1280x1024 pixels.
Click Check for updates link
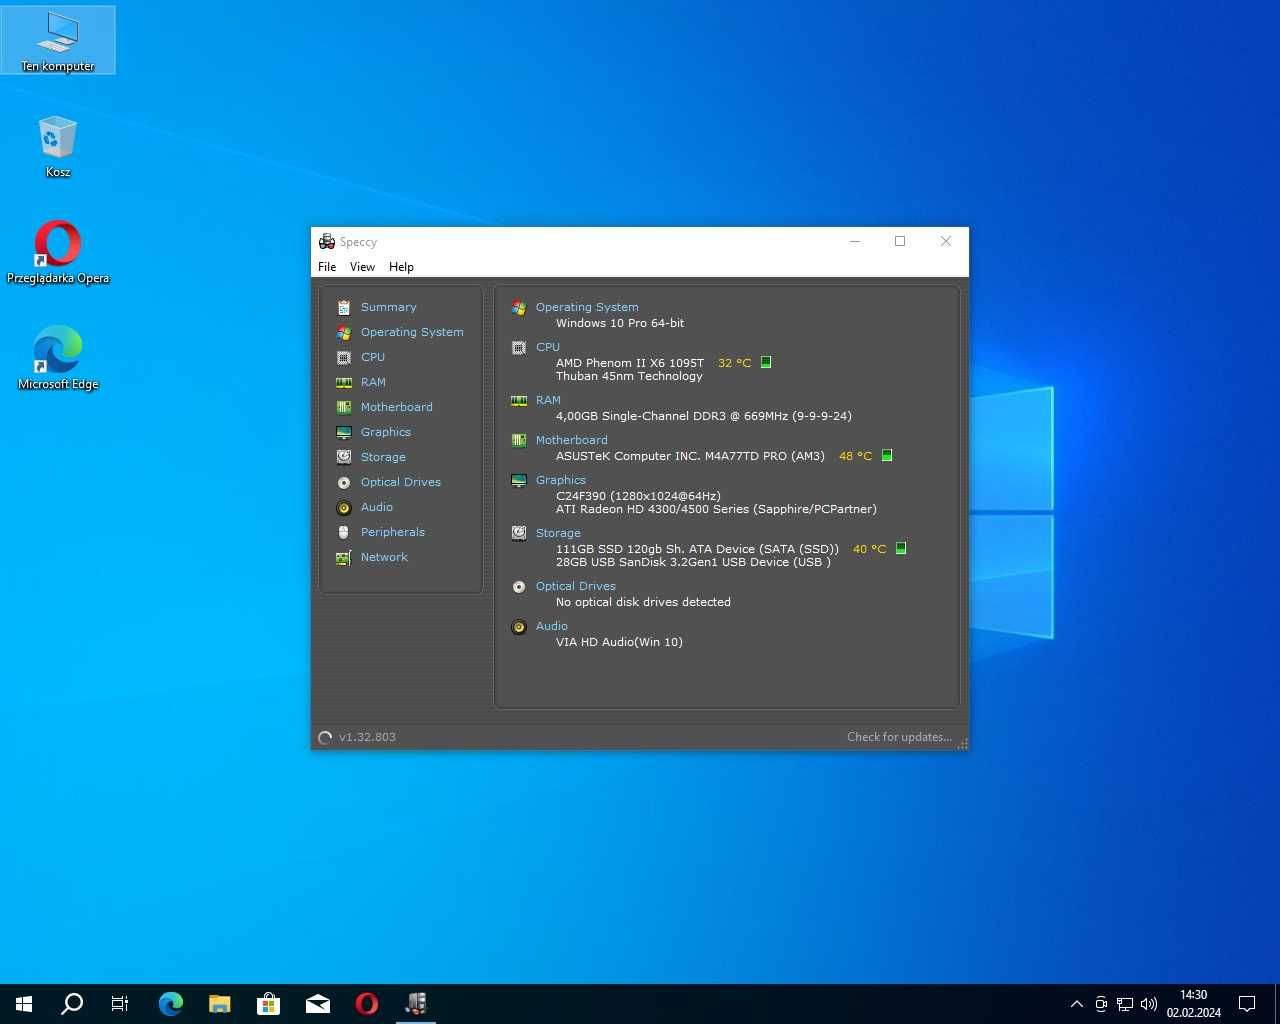point(899,737)
